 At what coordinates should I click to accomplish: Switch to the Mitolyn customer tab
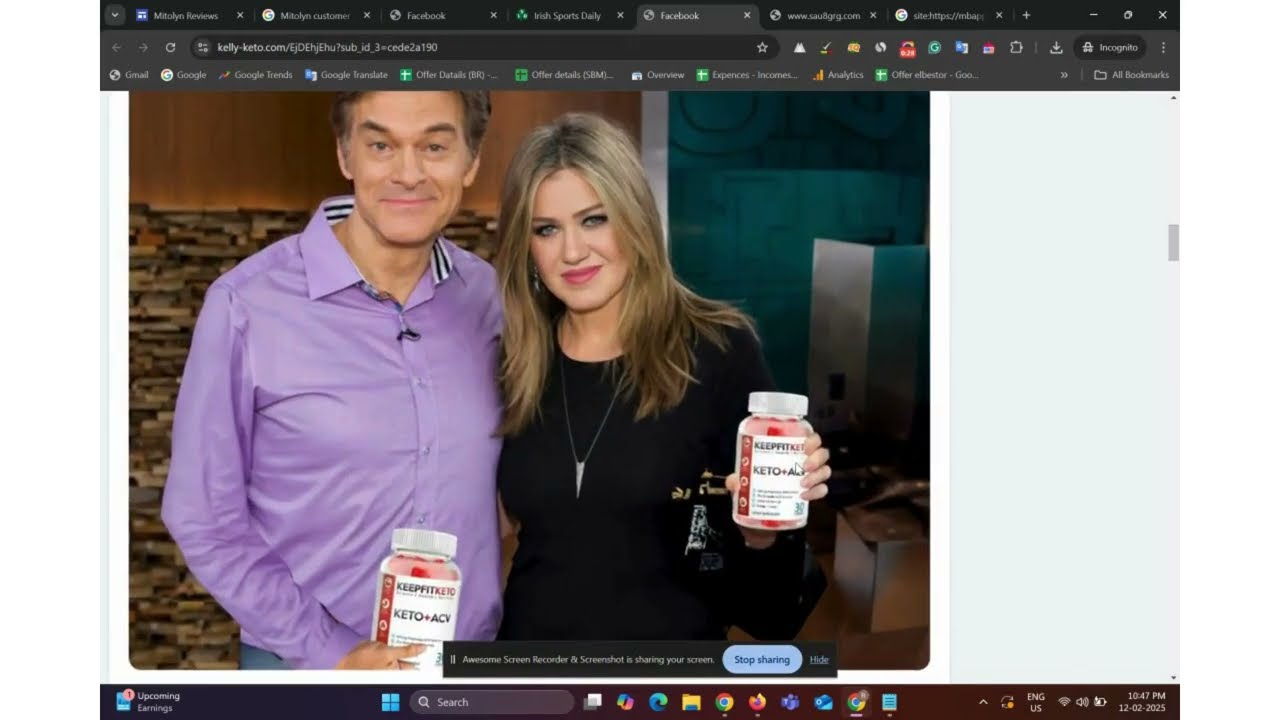click(x=316, y=15)
